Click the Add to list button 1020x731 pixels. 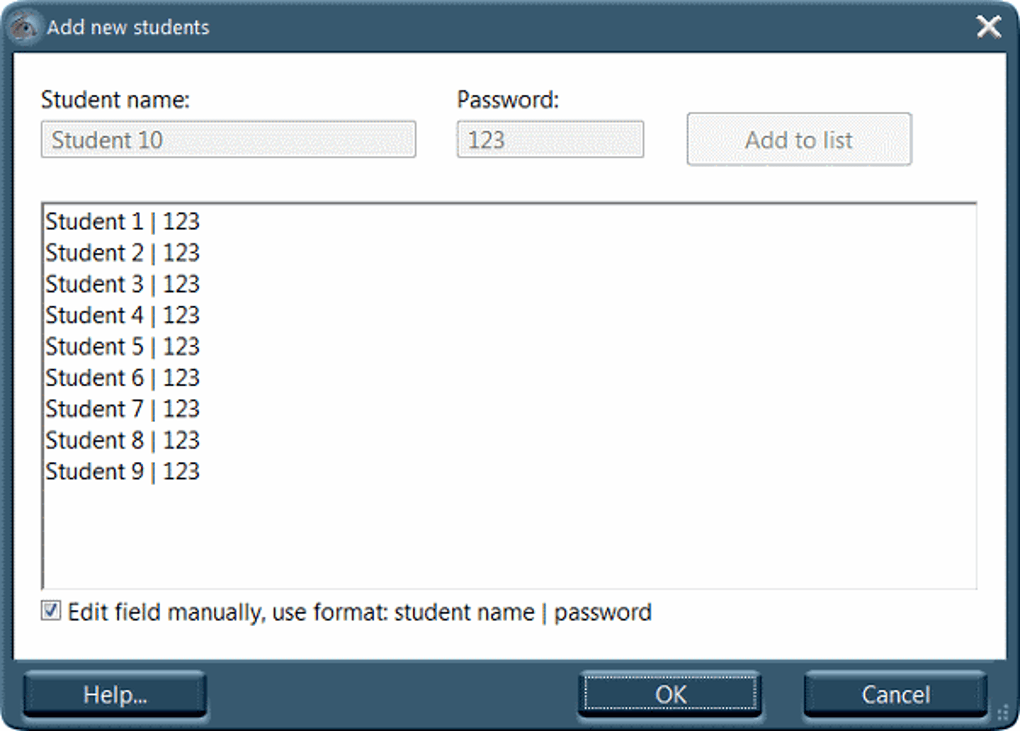pyautogui.click(x=799, y=139)
